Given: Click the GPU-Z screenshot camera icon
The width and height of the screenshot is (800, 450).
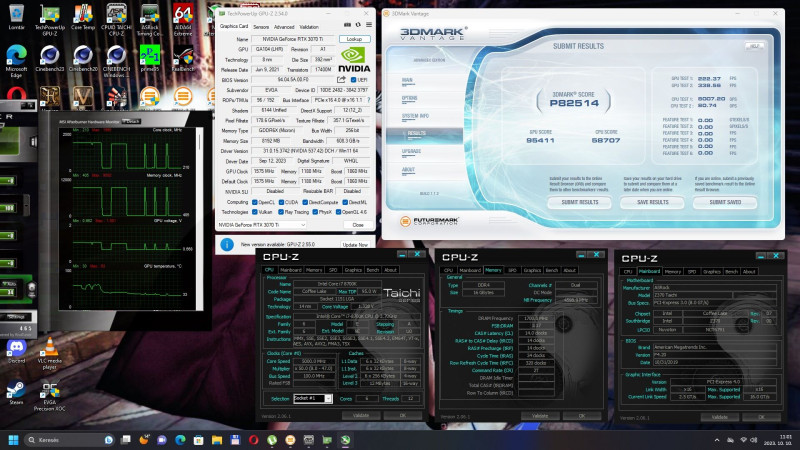Looking at the screenshot, I should click(x=347, y=25).
